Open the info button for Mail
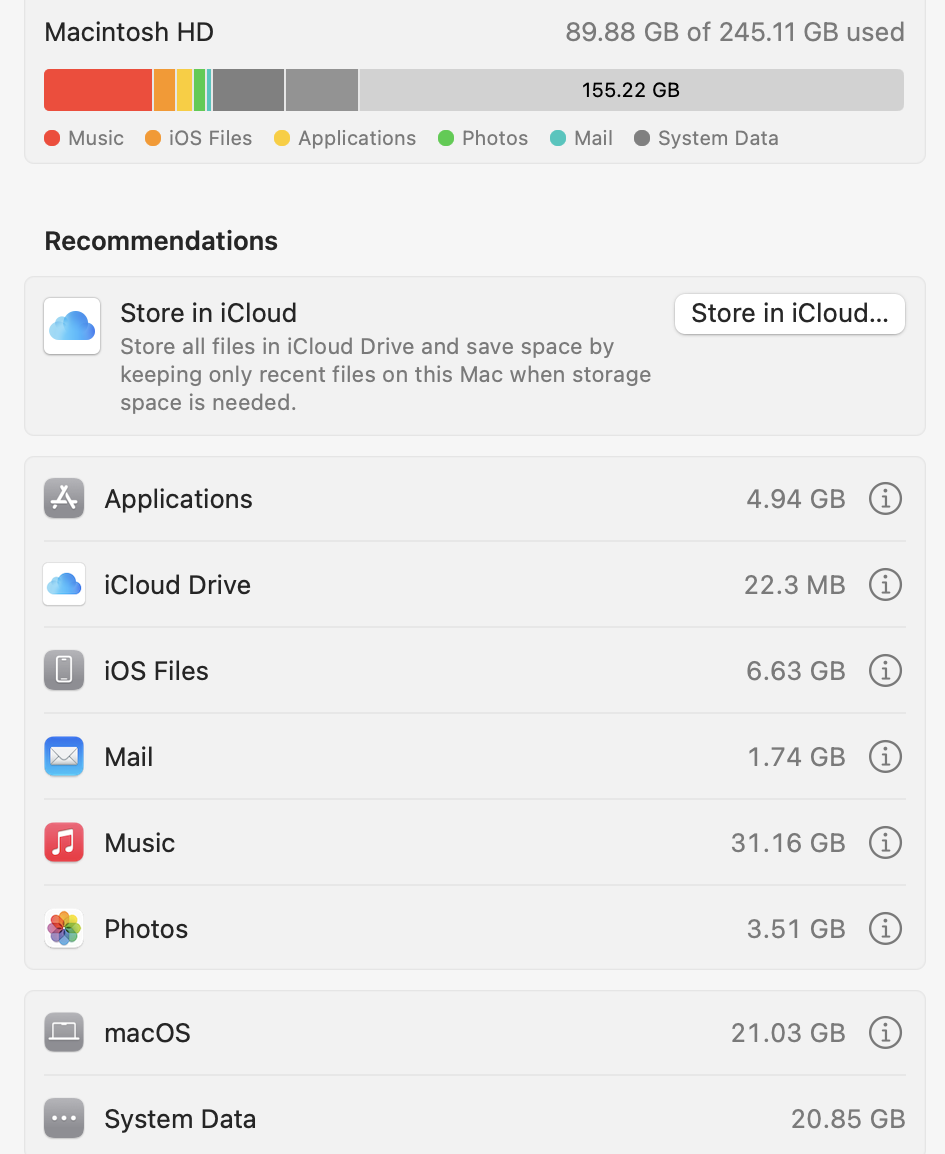The height and width of the screenshot is (1154, 945). click(885, 757)
